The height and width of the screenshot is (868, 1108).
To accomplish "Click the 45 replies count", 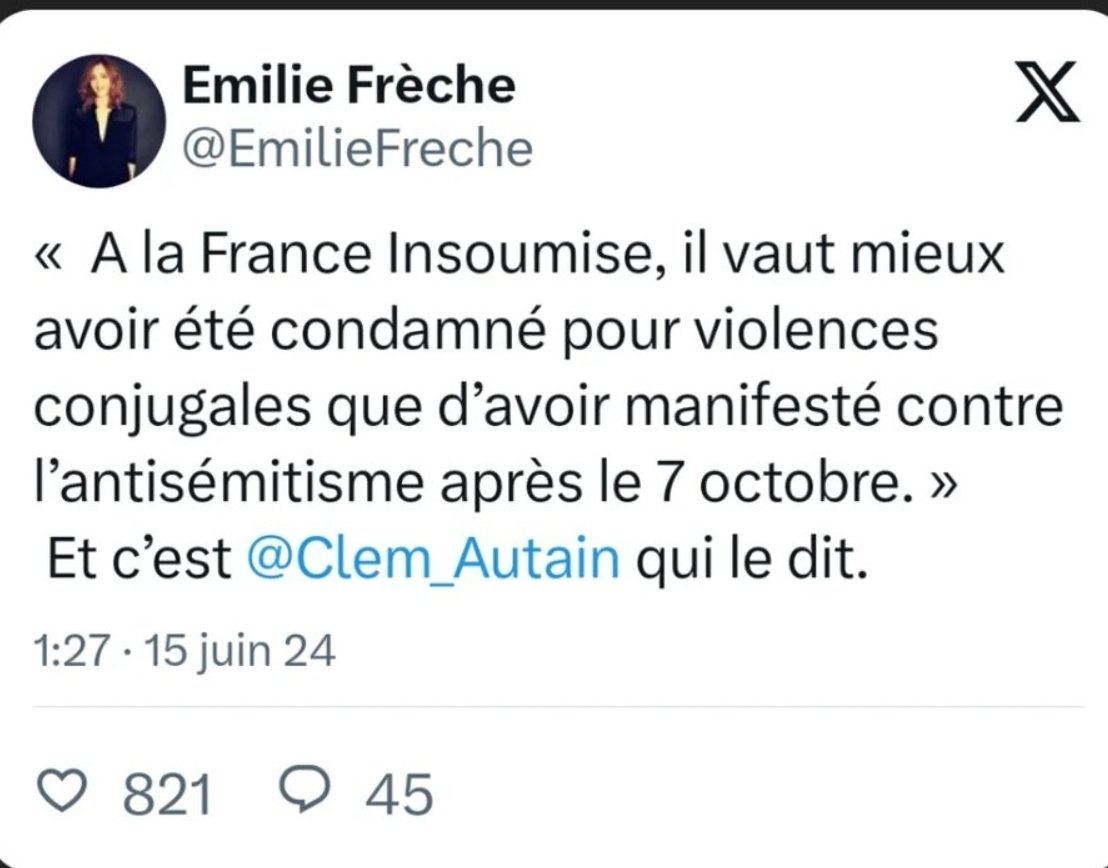I will point(399,794).
